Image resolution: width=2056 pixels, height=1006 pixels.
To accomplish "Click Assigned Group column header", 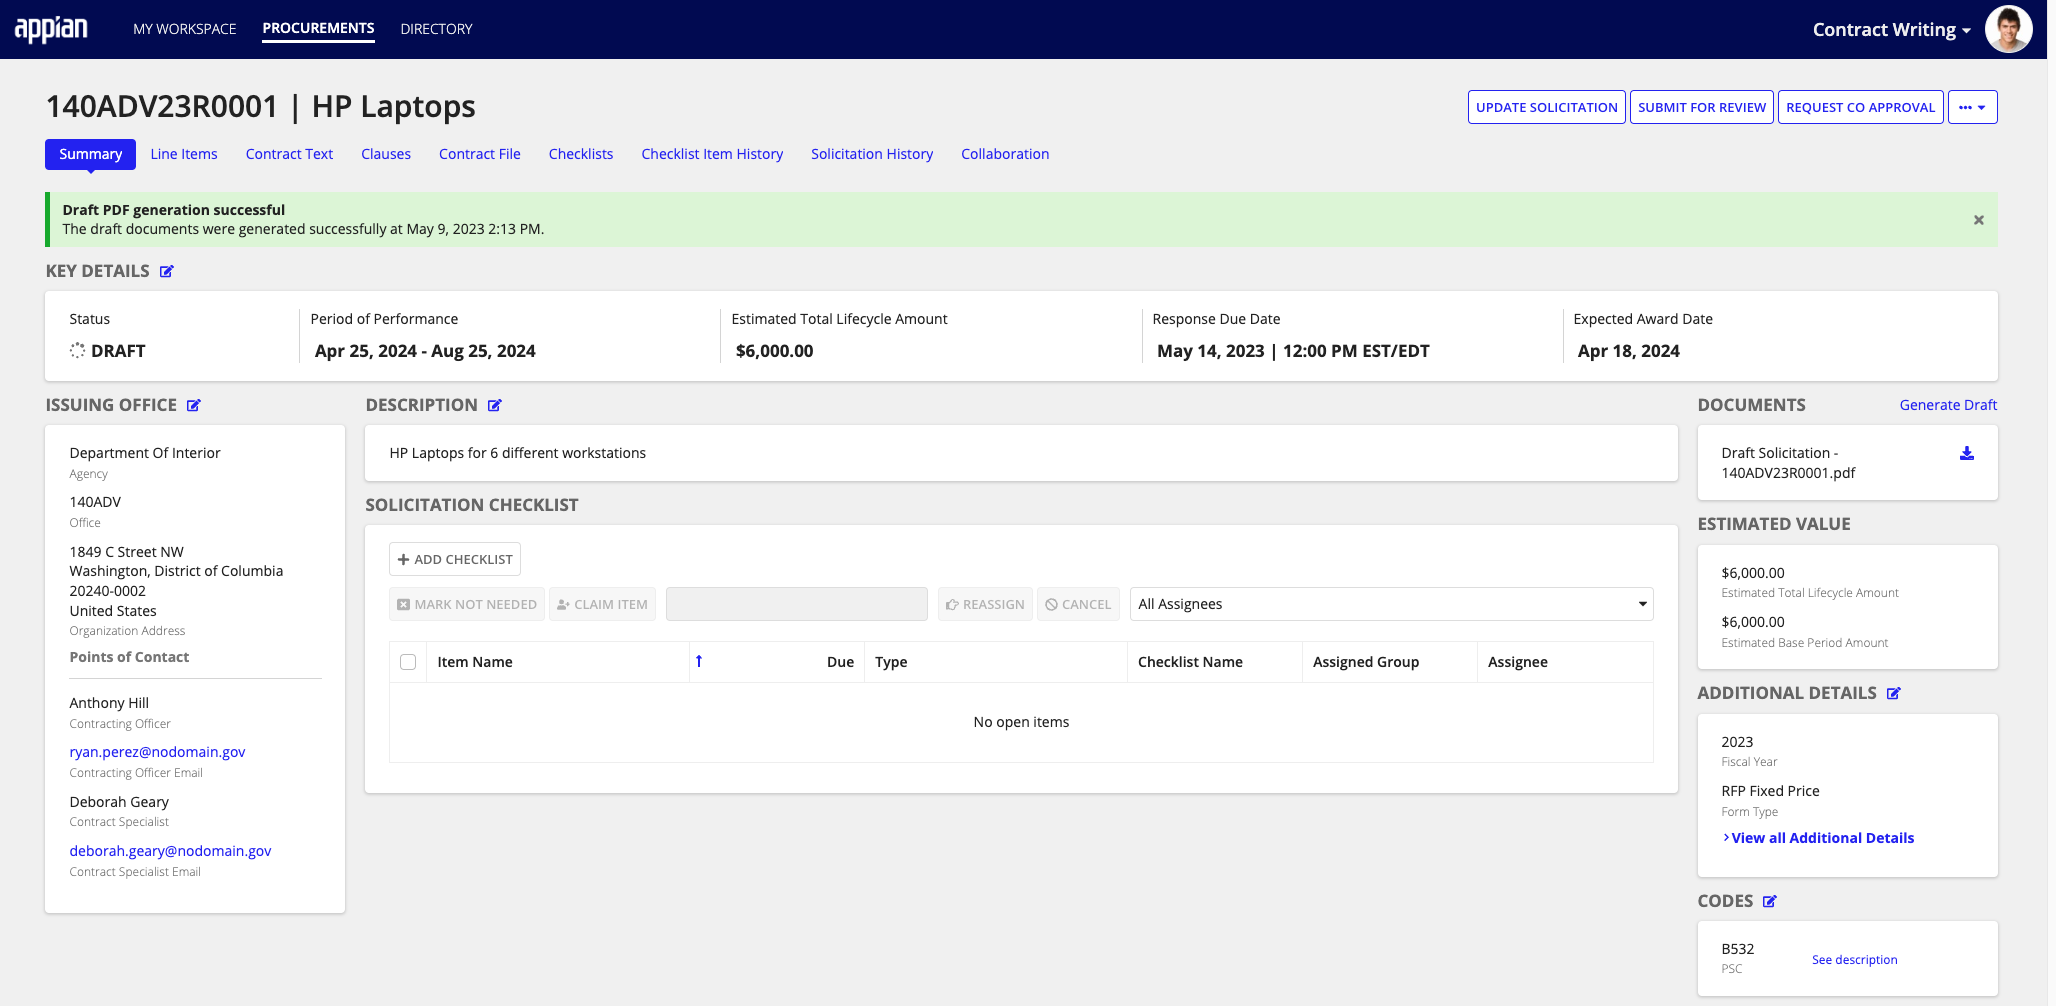I will click(1365, 662).
